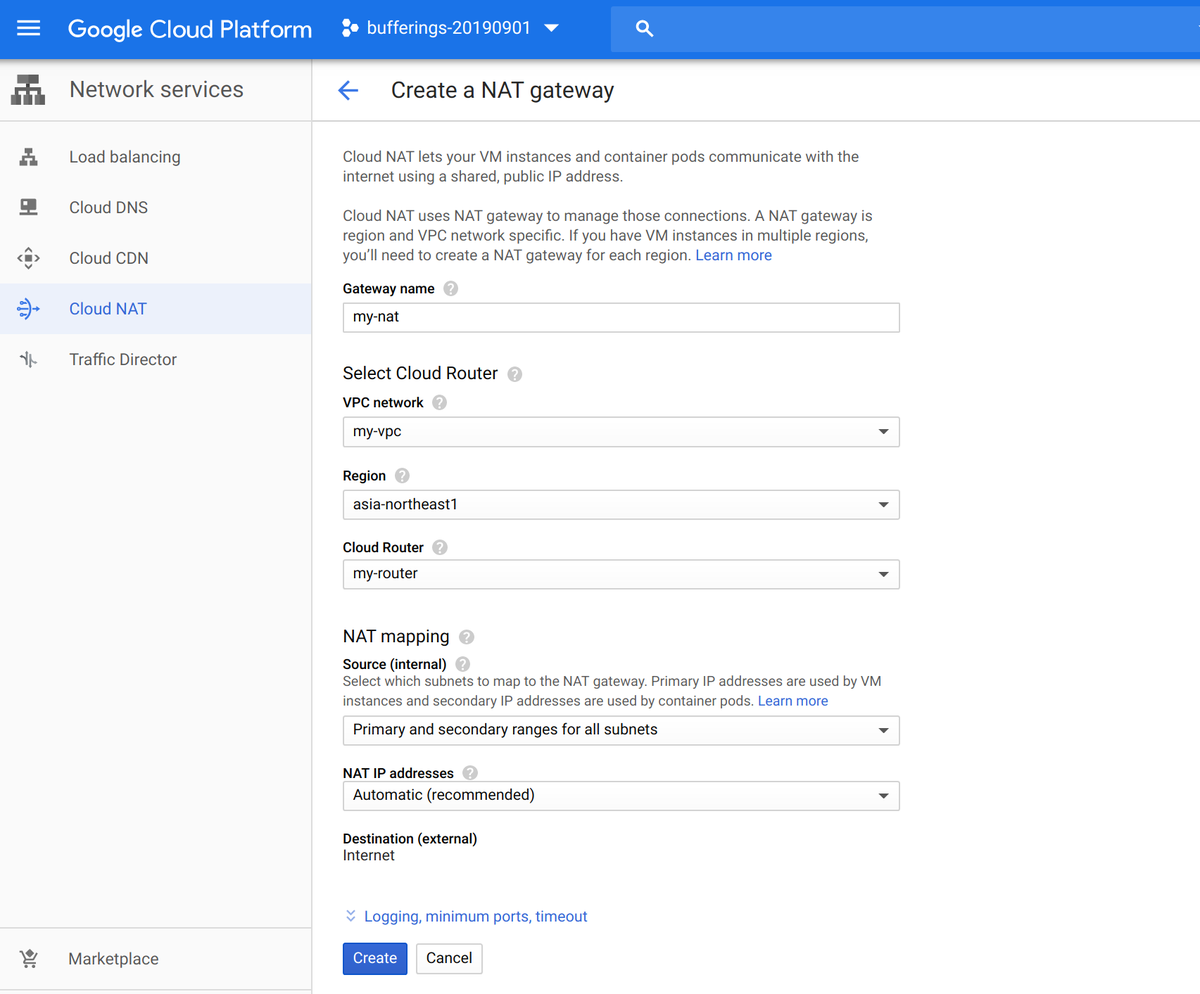The width and height of the screenshot is (1200, 994).
Task: Select Cloud NAT in sidebar
Action: tap(156, 309)
